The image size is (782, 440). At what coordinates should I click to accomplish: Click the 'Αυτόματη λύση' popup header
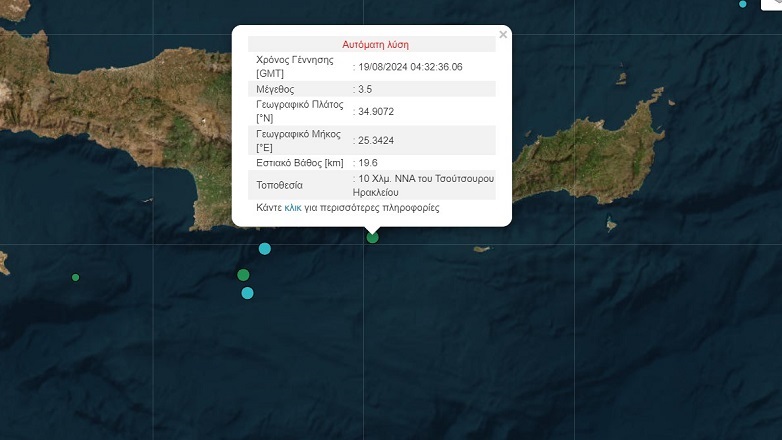375,44
